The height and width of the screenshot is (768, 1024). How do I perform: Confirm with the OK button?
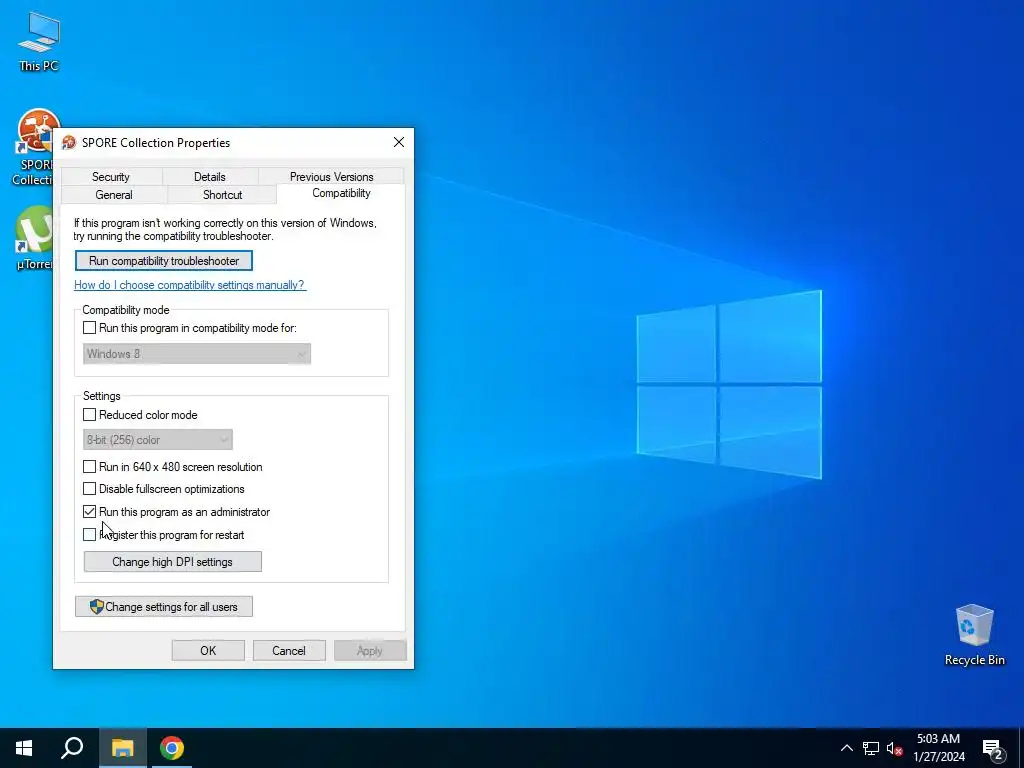[x=208, y=650]
